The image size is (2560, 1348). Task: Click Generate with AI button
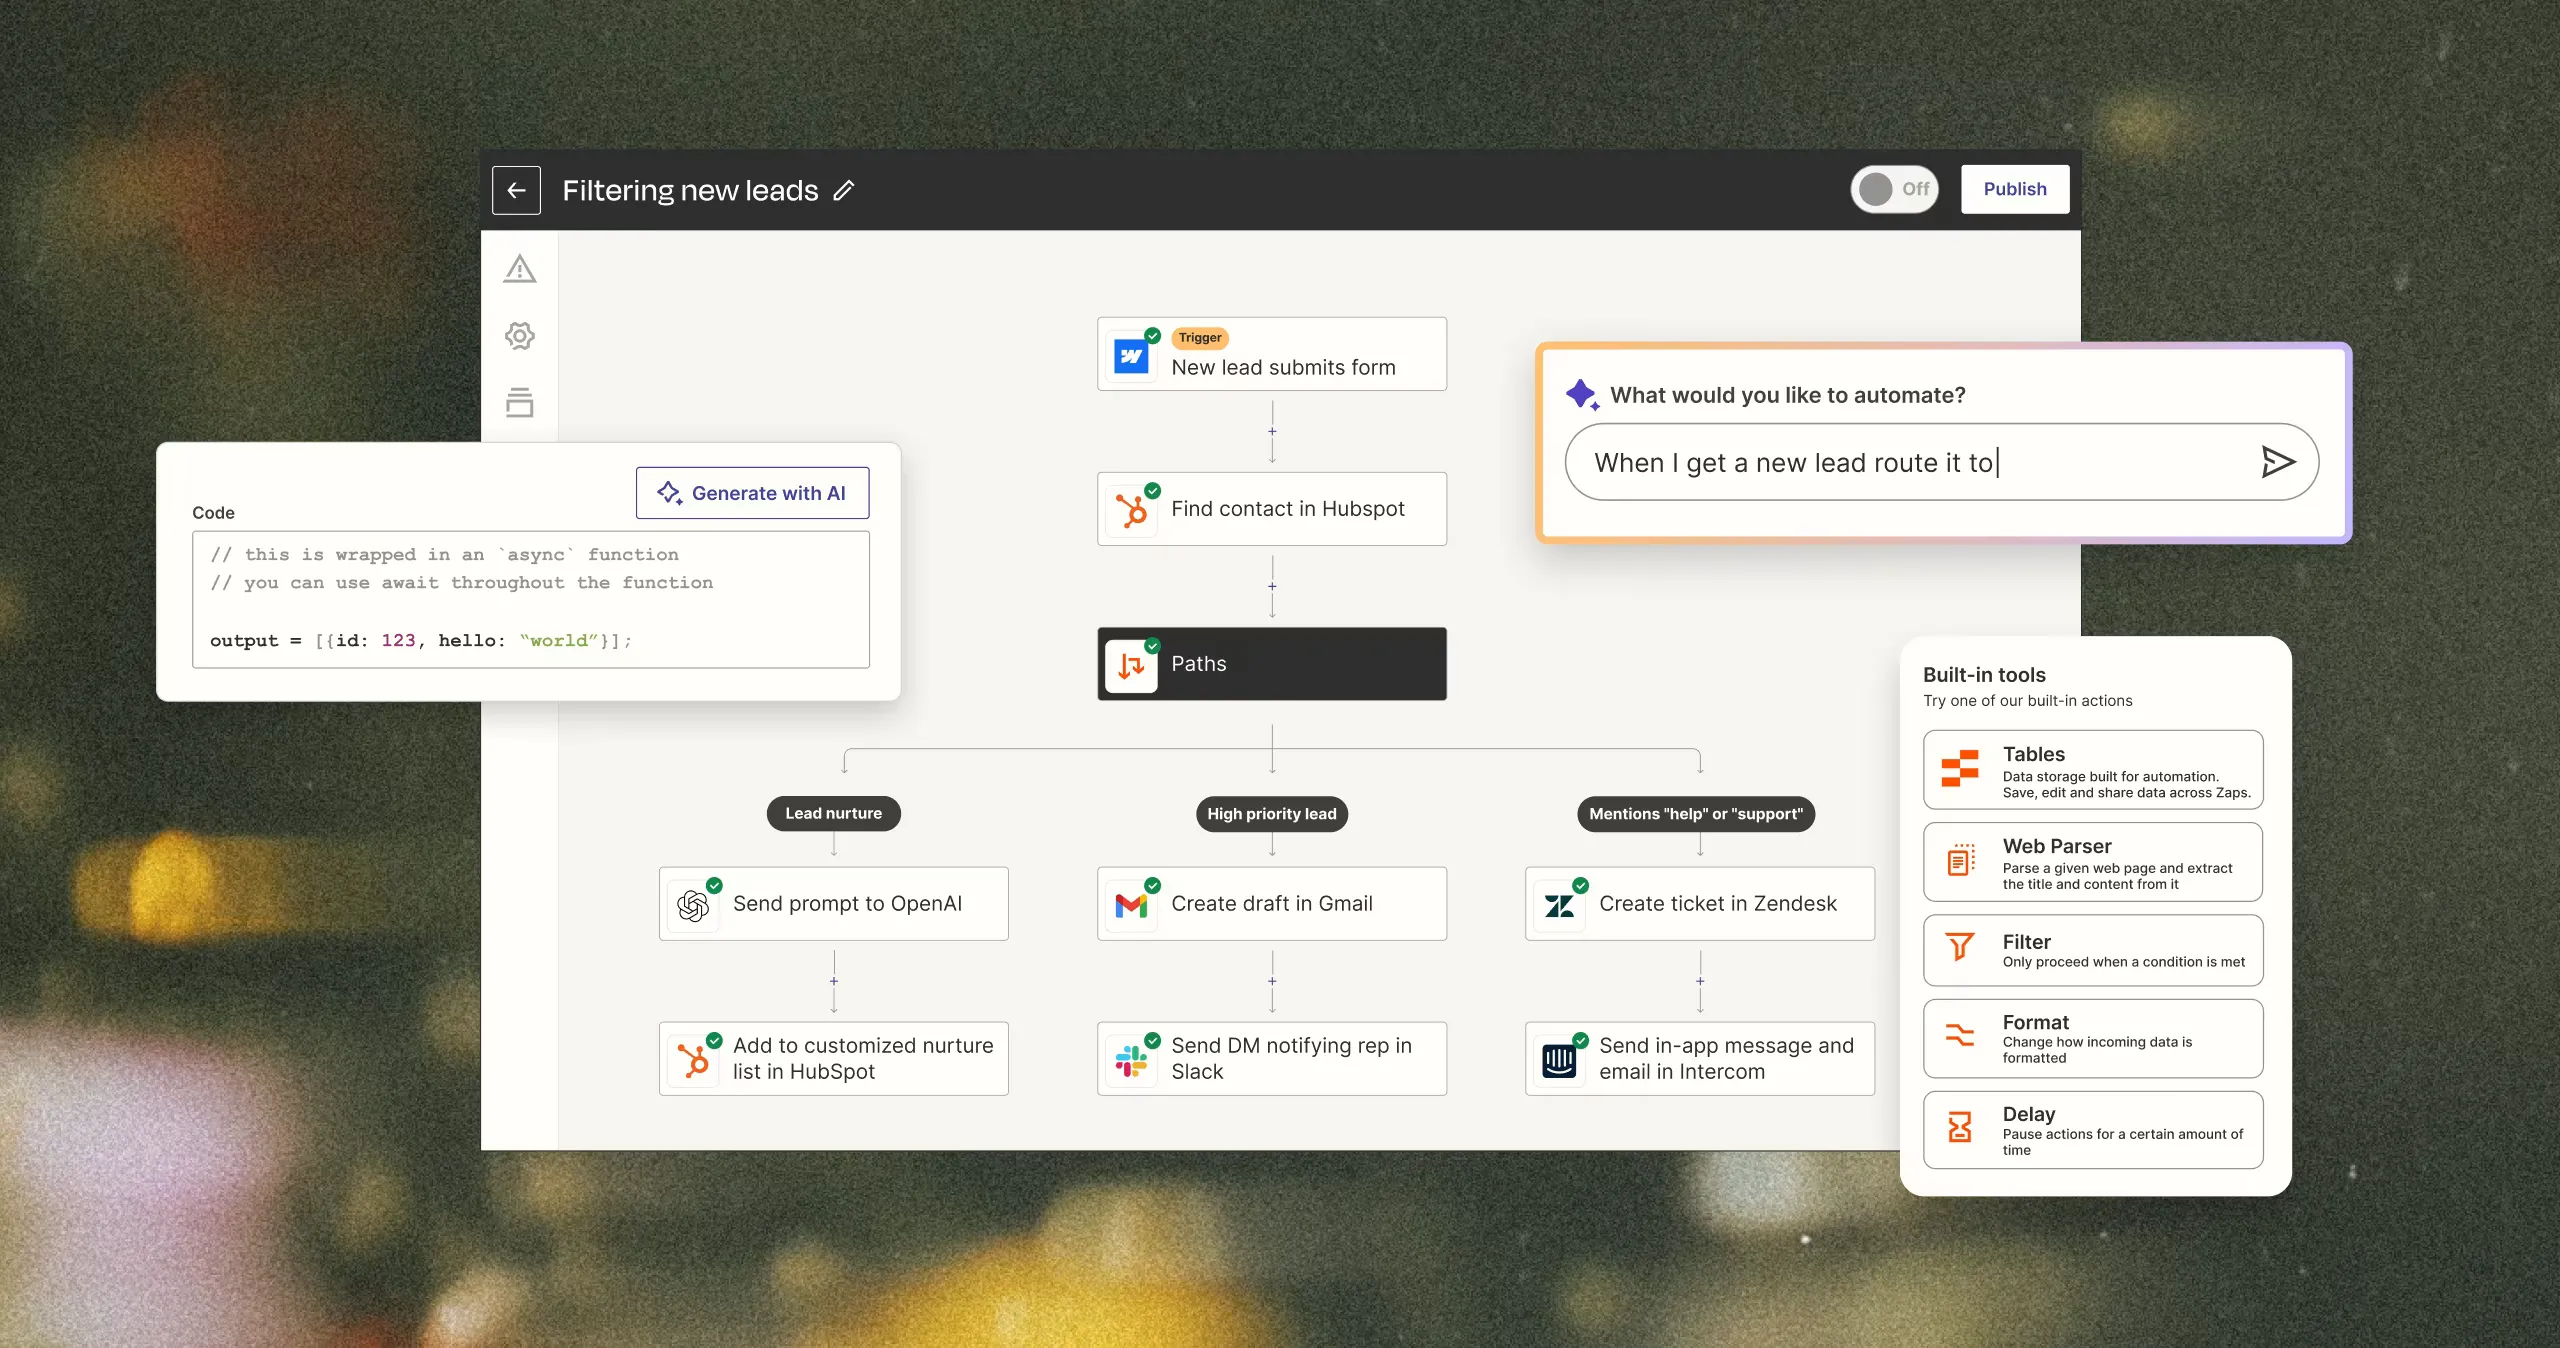[752, 493]
